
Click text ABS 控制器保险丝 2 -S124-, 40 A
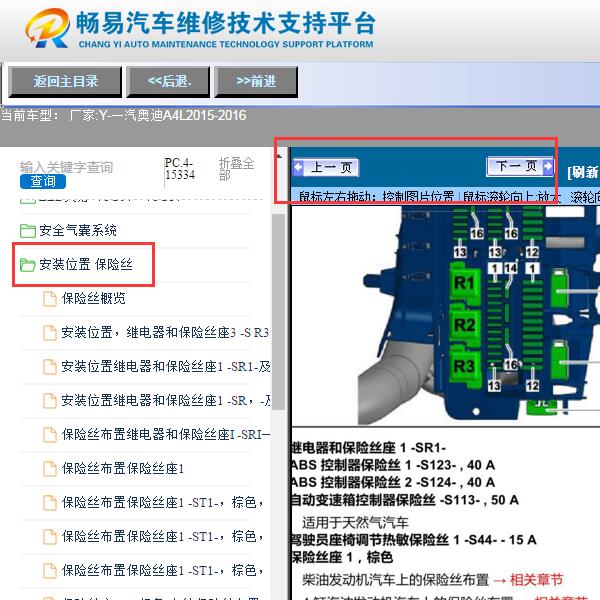point(393,482)
